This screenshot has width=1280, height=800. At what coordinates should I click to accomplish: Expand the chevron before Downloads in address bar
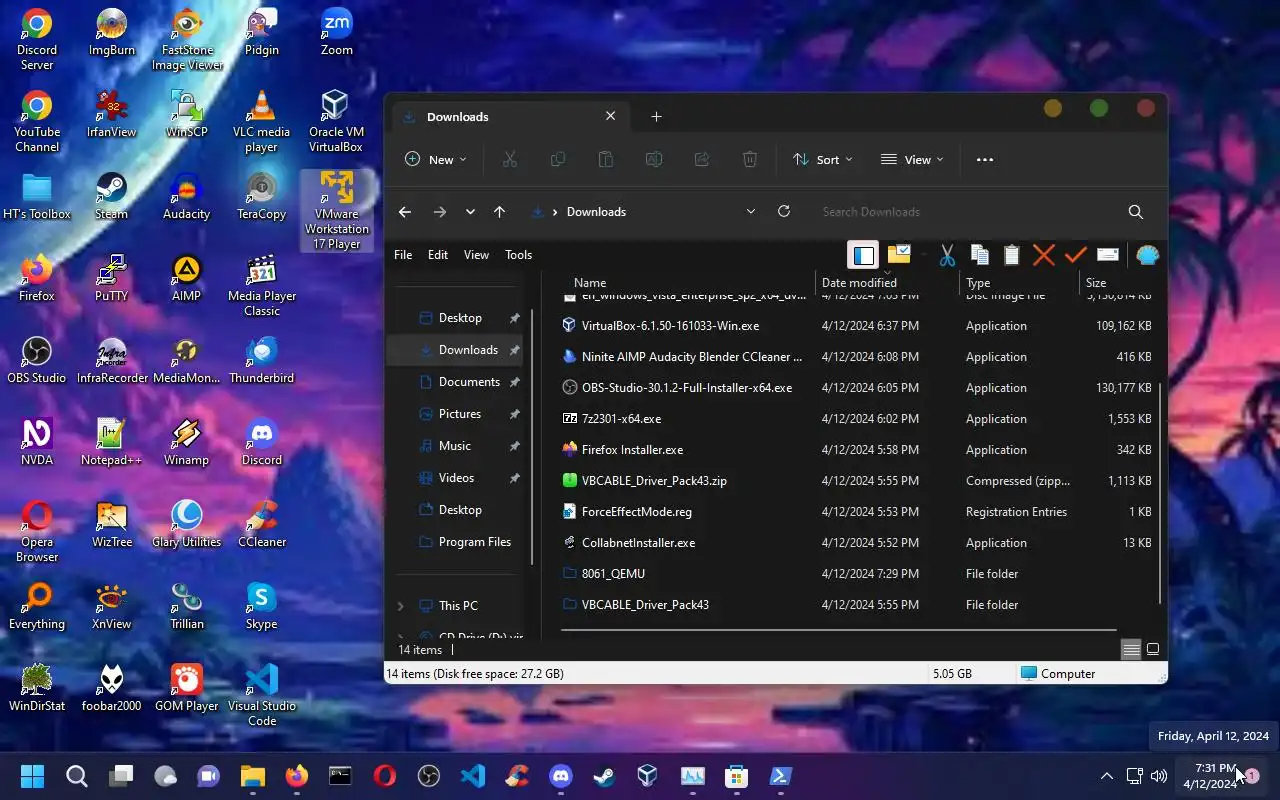pos(555,212)
